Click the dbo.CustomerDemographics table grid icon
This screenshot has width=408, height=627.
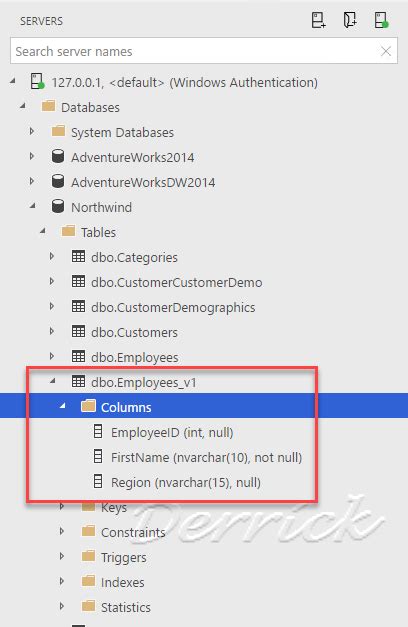[x=78, y=306]
